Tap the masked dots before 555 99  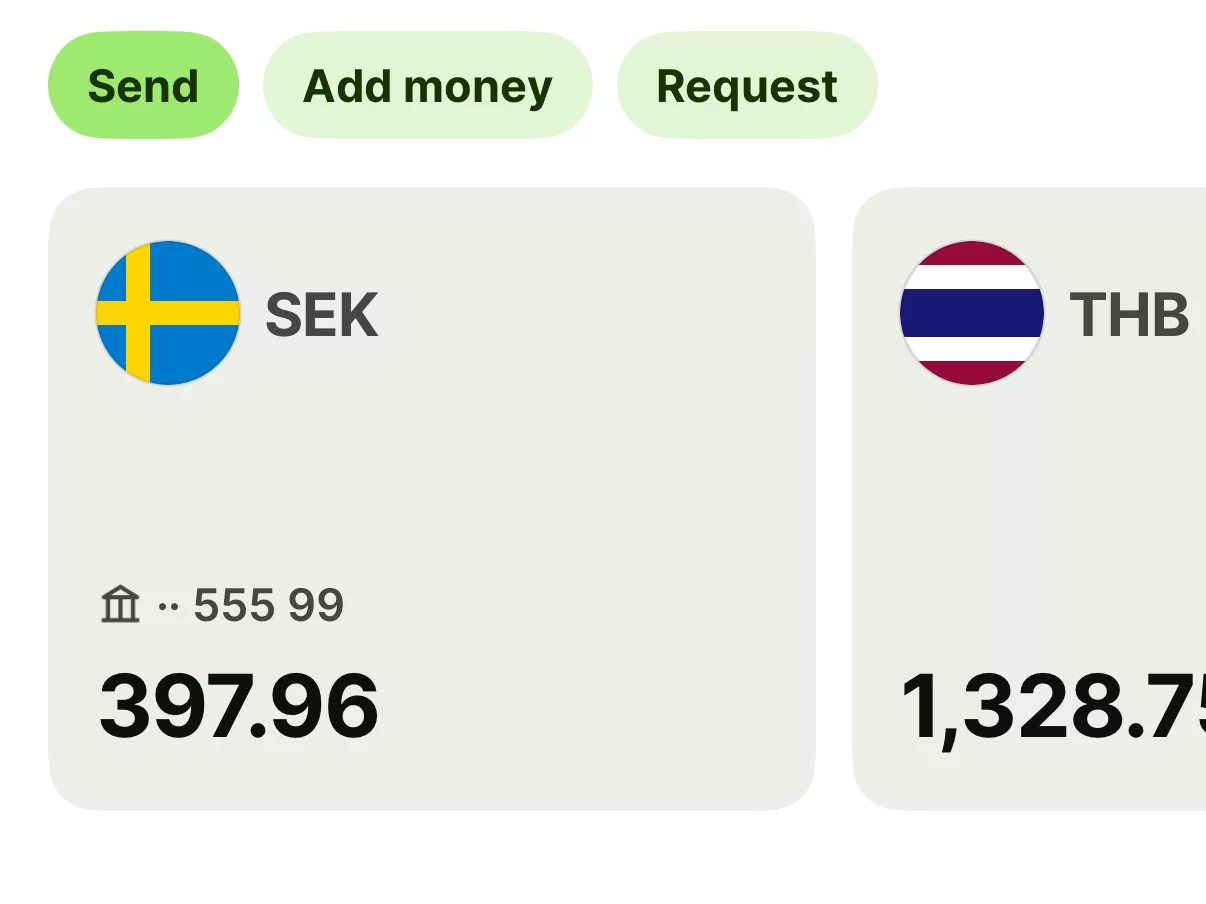(168, 606)
